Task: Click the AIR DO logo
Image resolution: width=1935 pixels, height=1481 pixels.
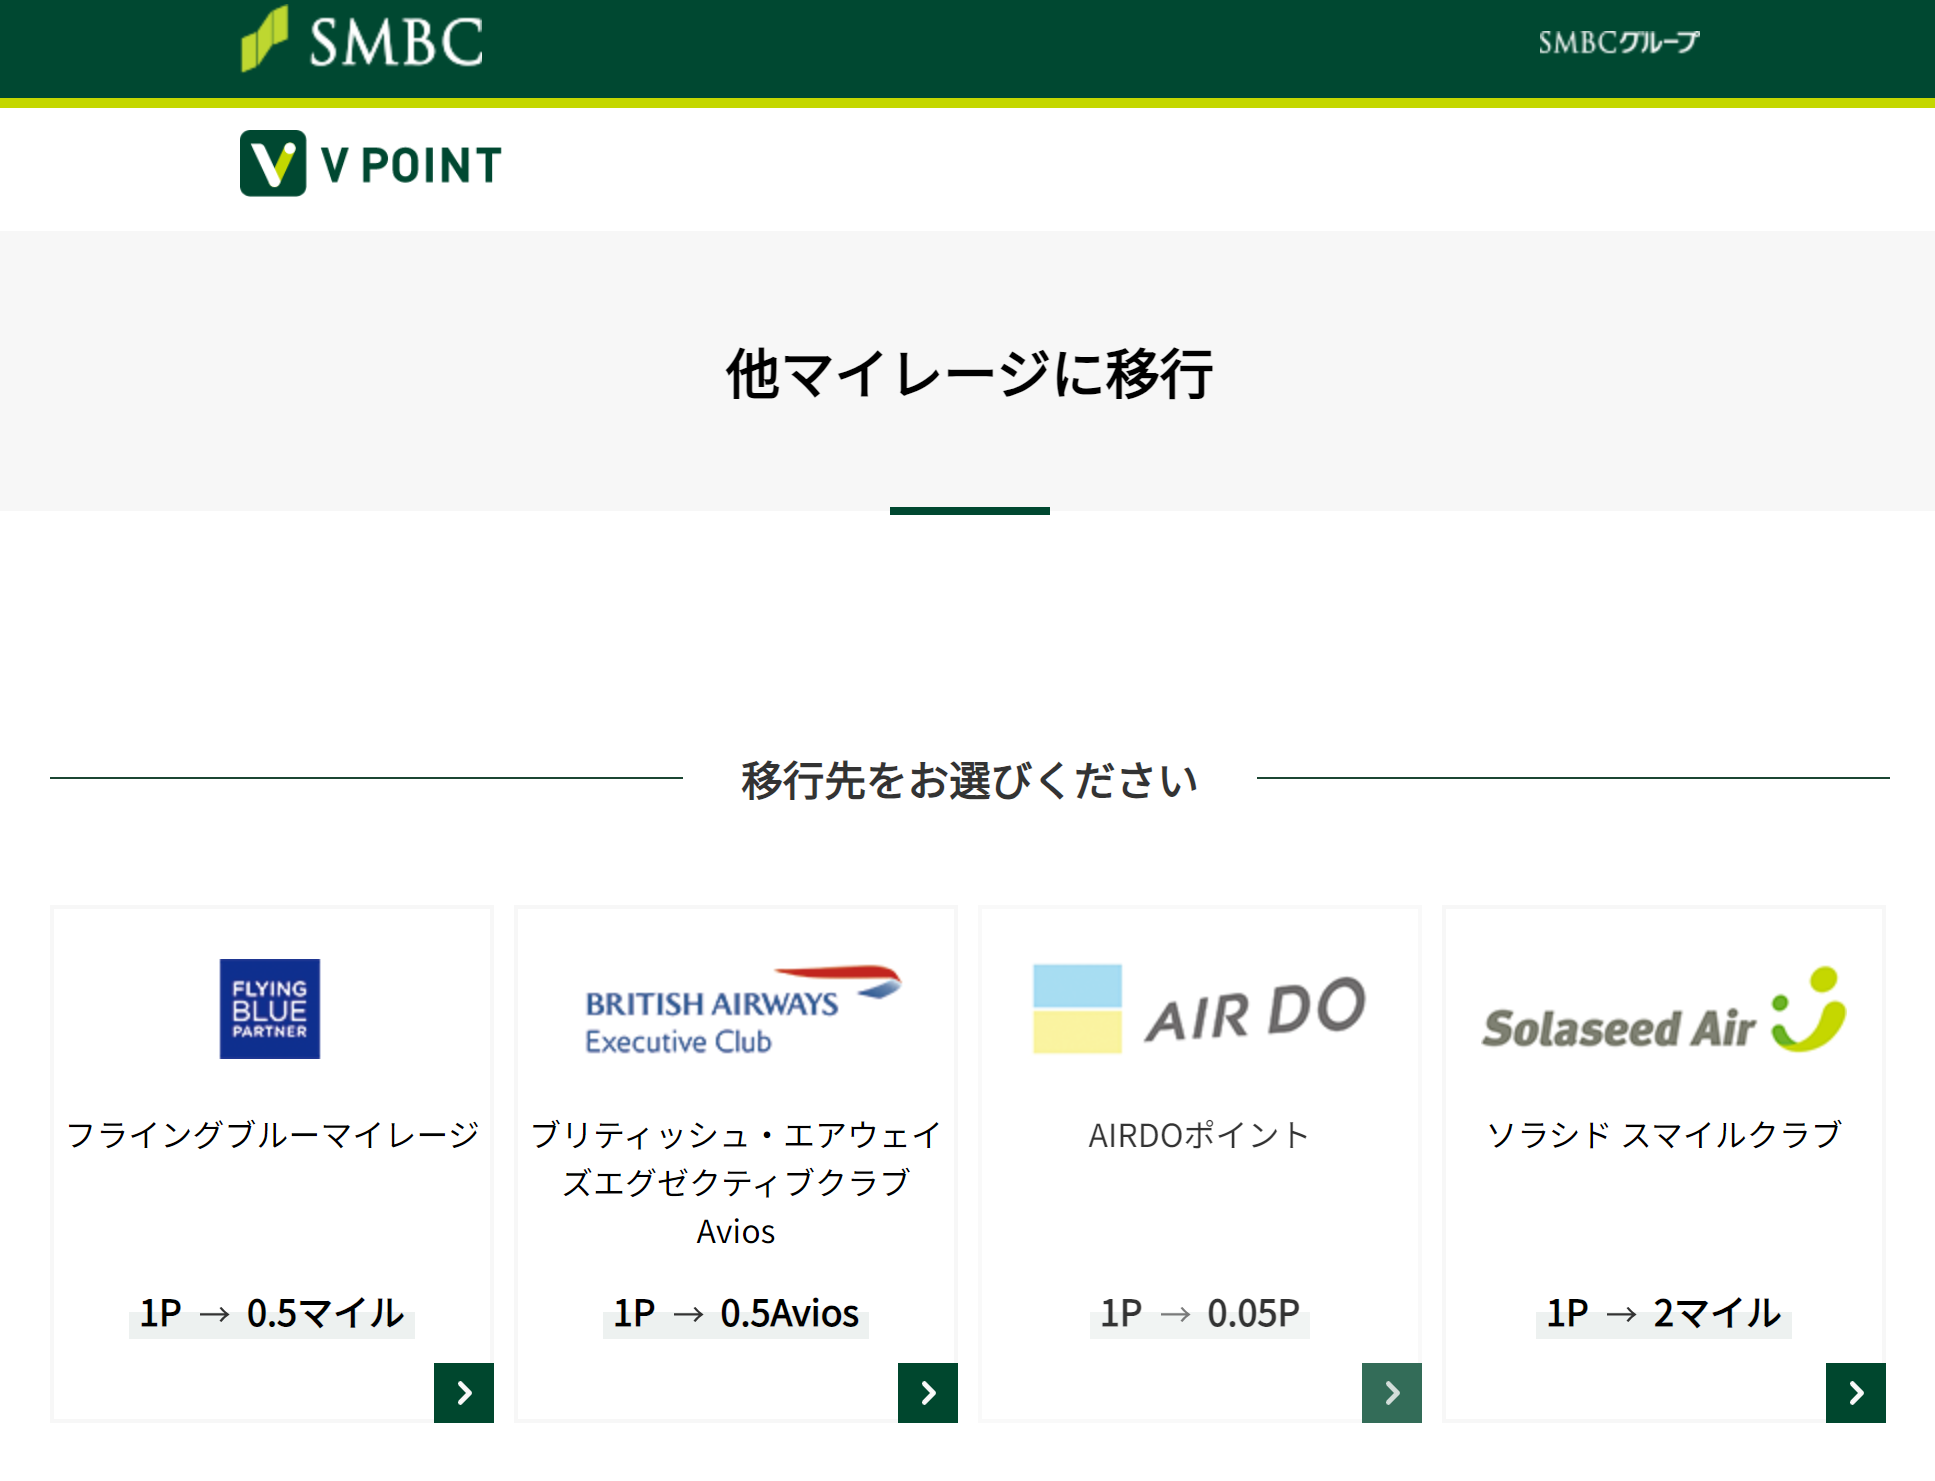Action: pos(1199,1008)
